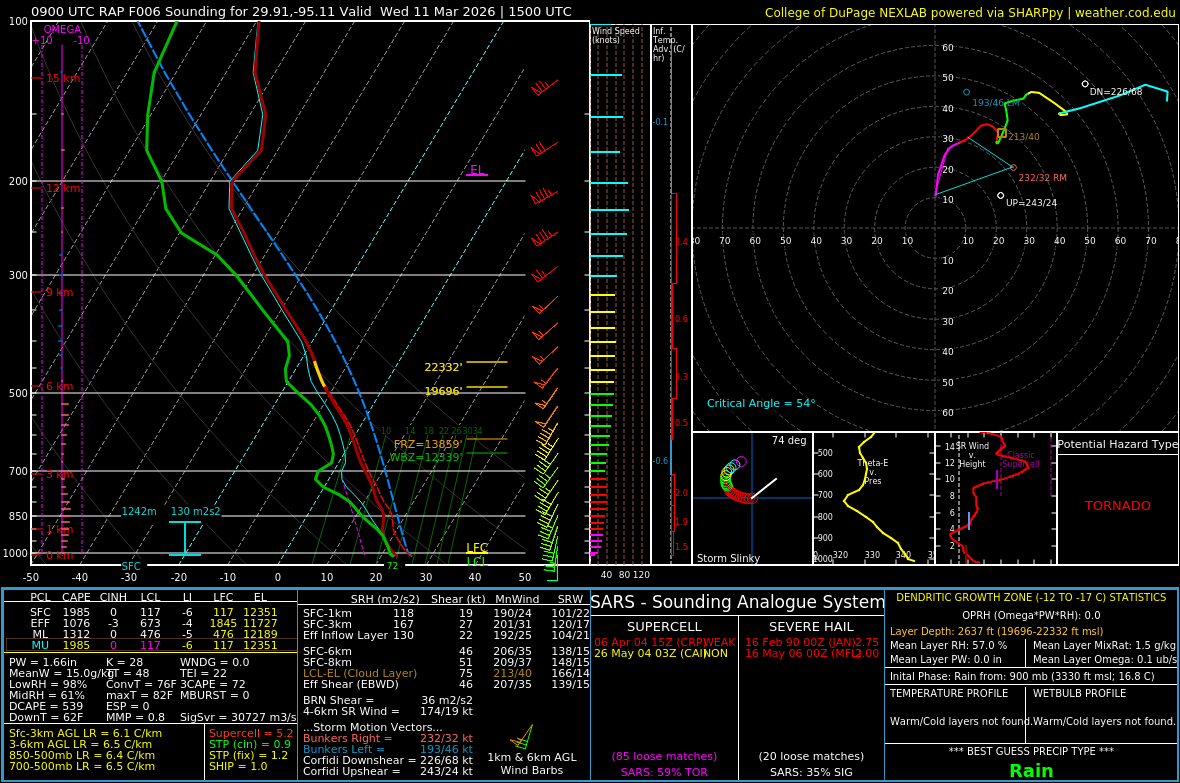Viewport: 1180px width, 783px height.
Task: Select the highlighted 'MU' parcel row
Action: tap(151, 645)
